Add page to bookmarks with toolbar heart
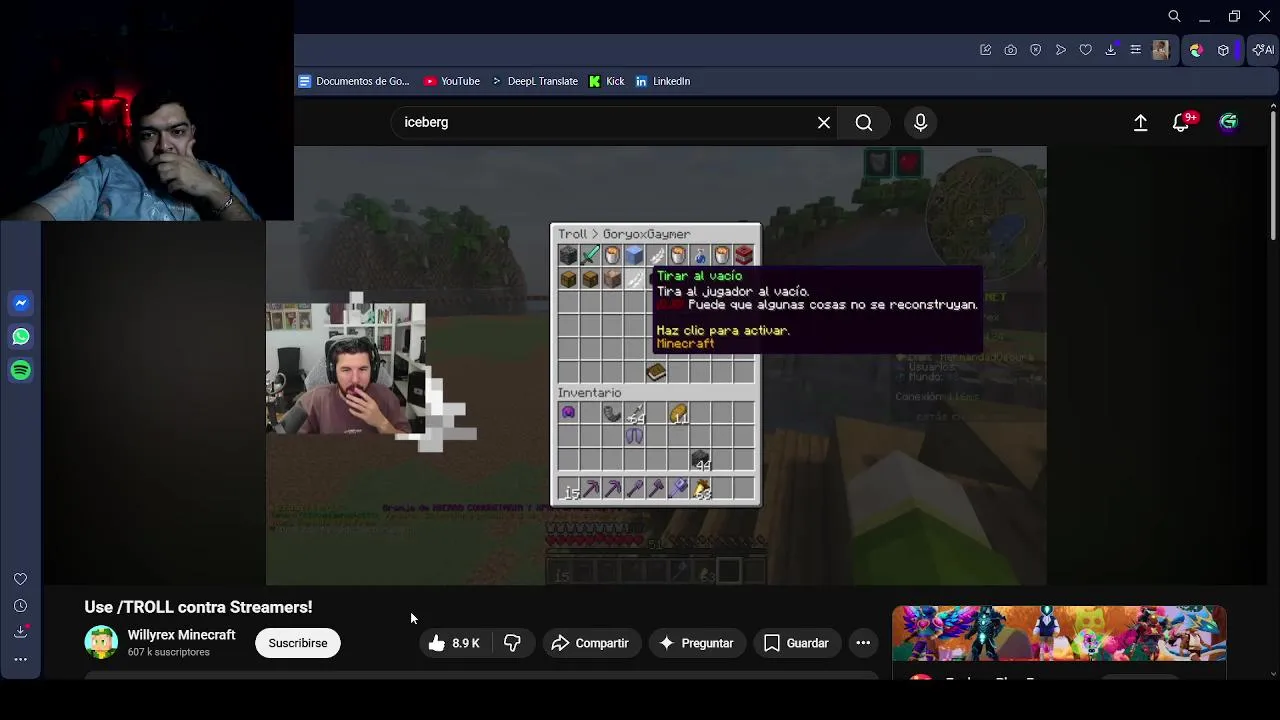 click(x=1085, y=50)
